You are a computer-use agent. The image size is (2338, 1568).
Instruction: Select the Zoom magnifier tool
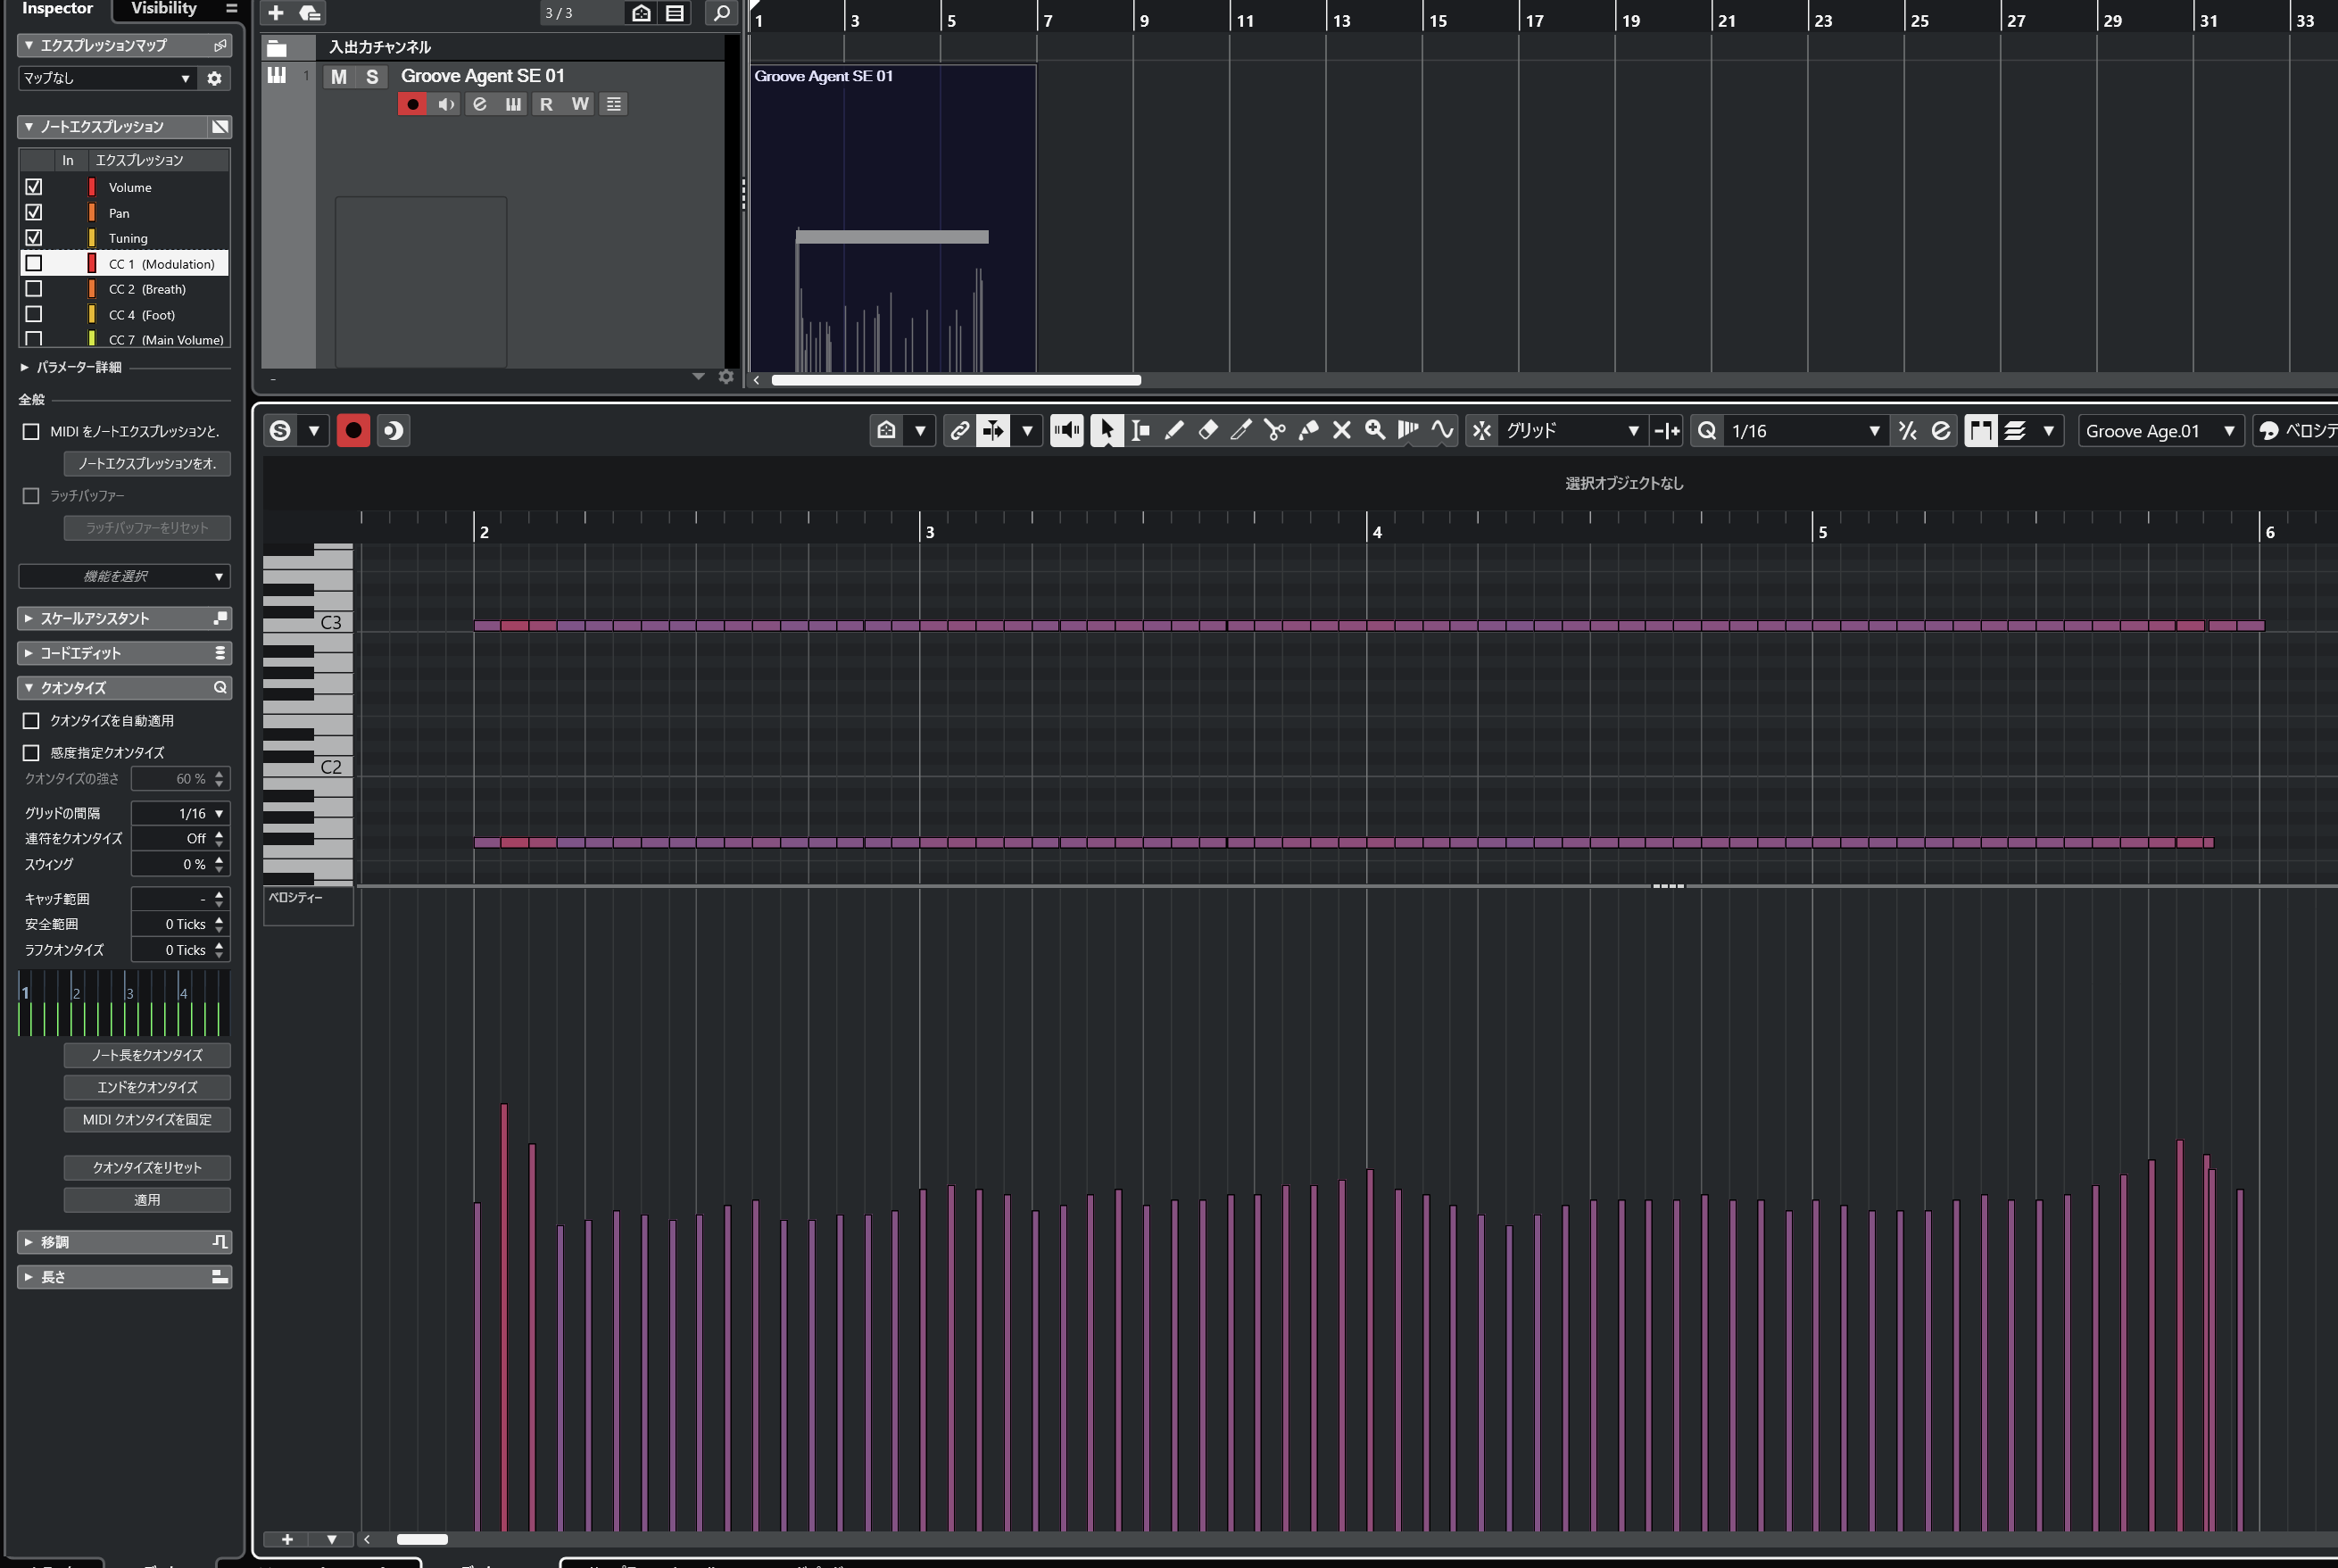coord(1376,431)
